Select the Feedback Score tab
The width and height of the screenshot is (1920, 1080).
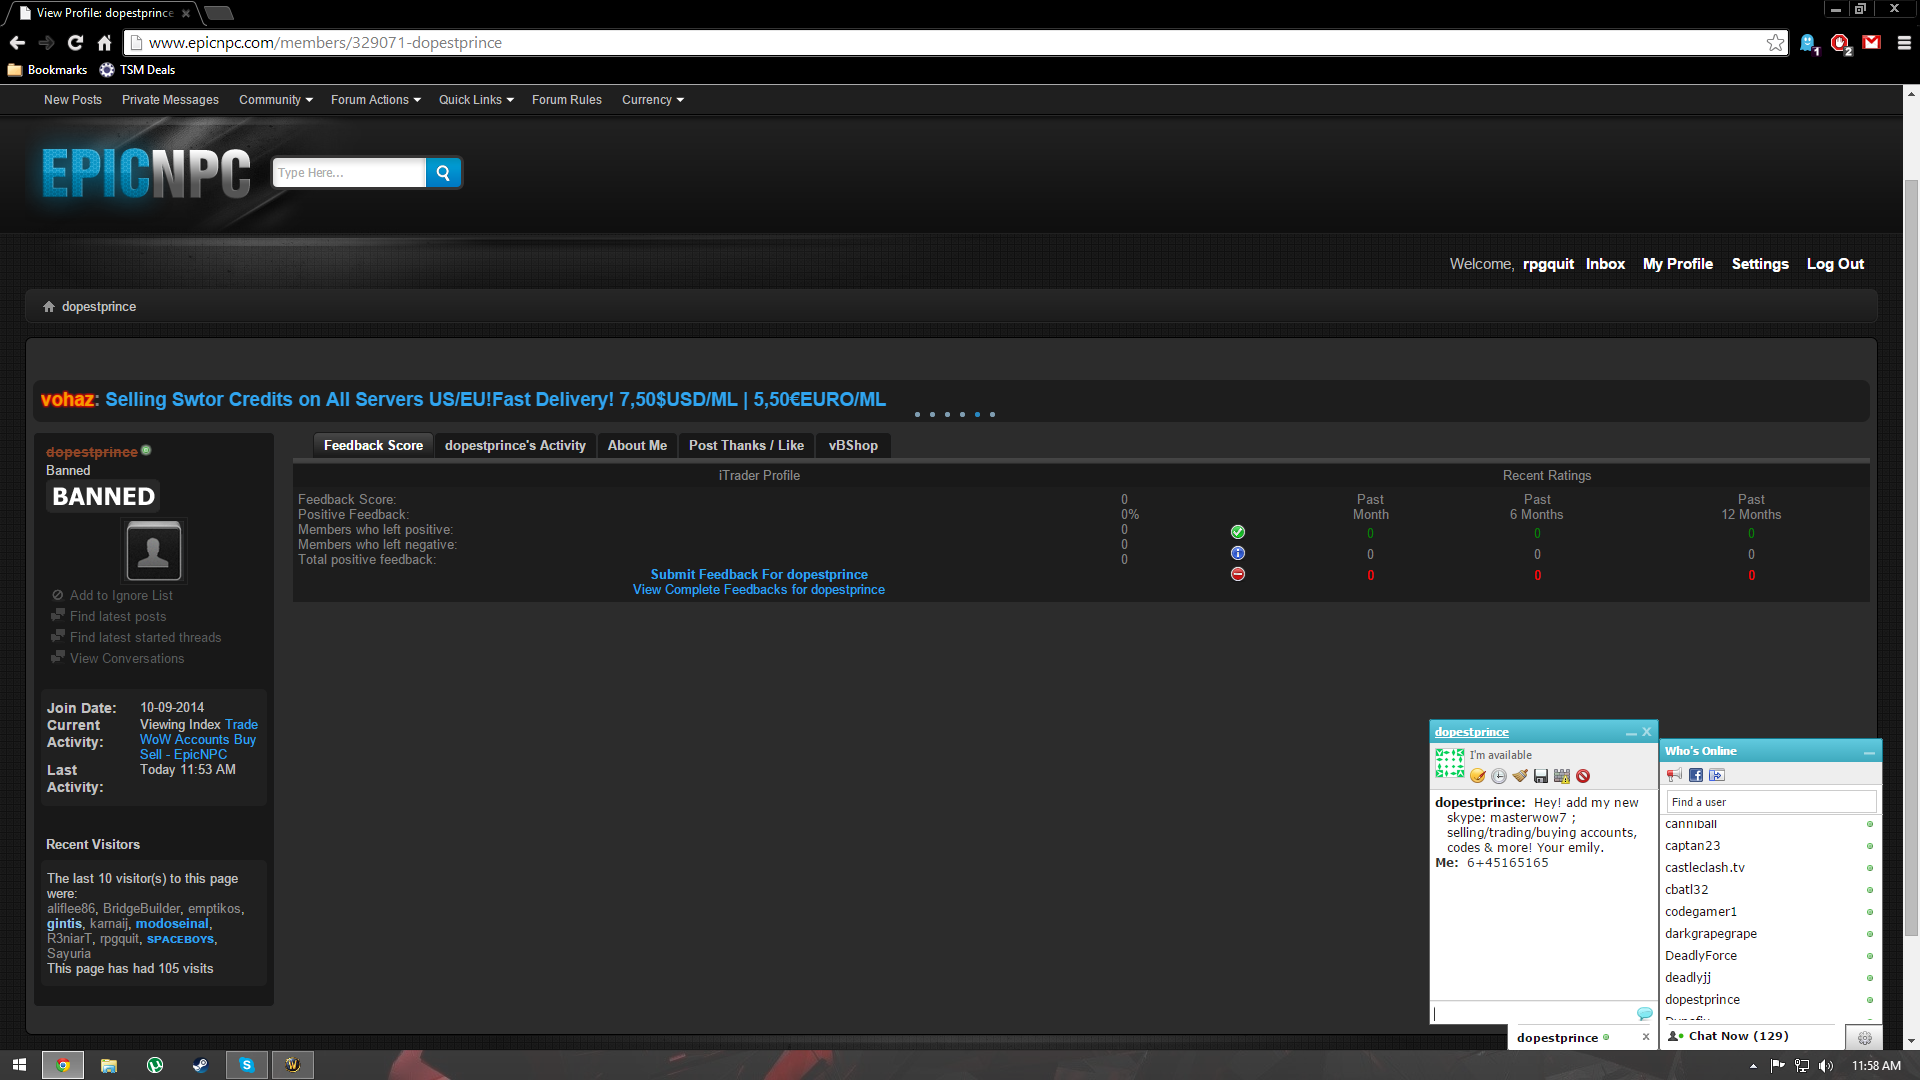coord(373,446)
